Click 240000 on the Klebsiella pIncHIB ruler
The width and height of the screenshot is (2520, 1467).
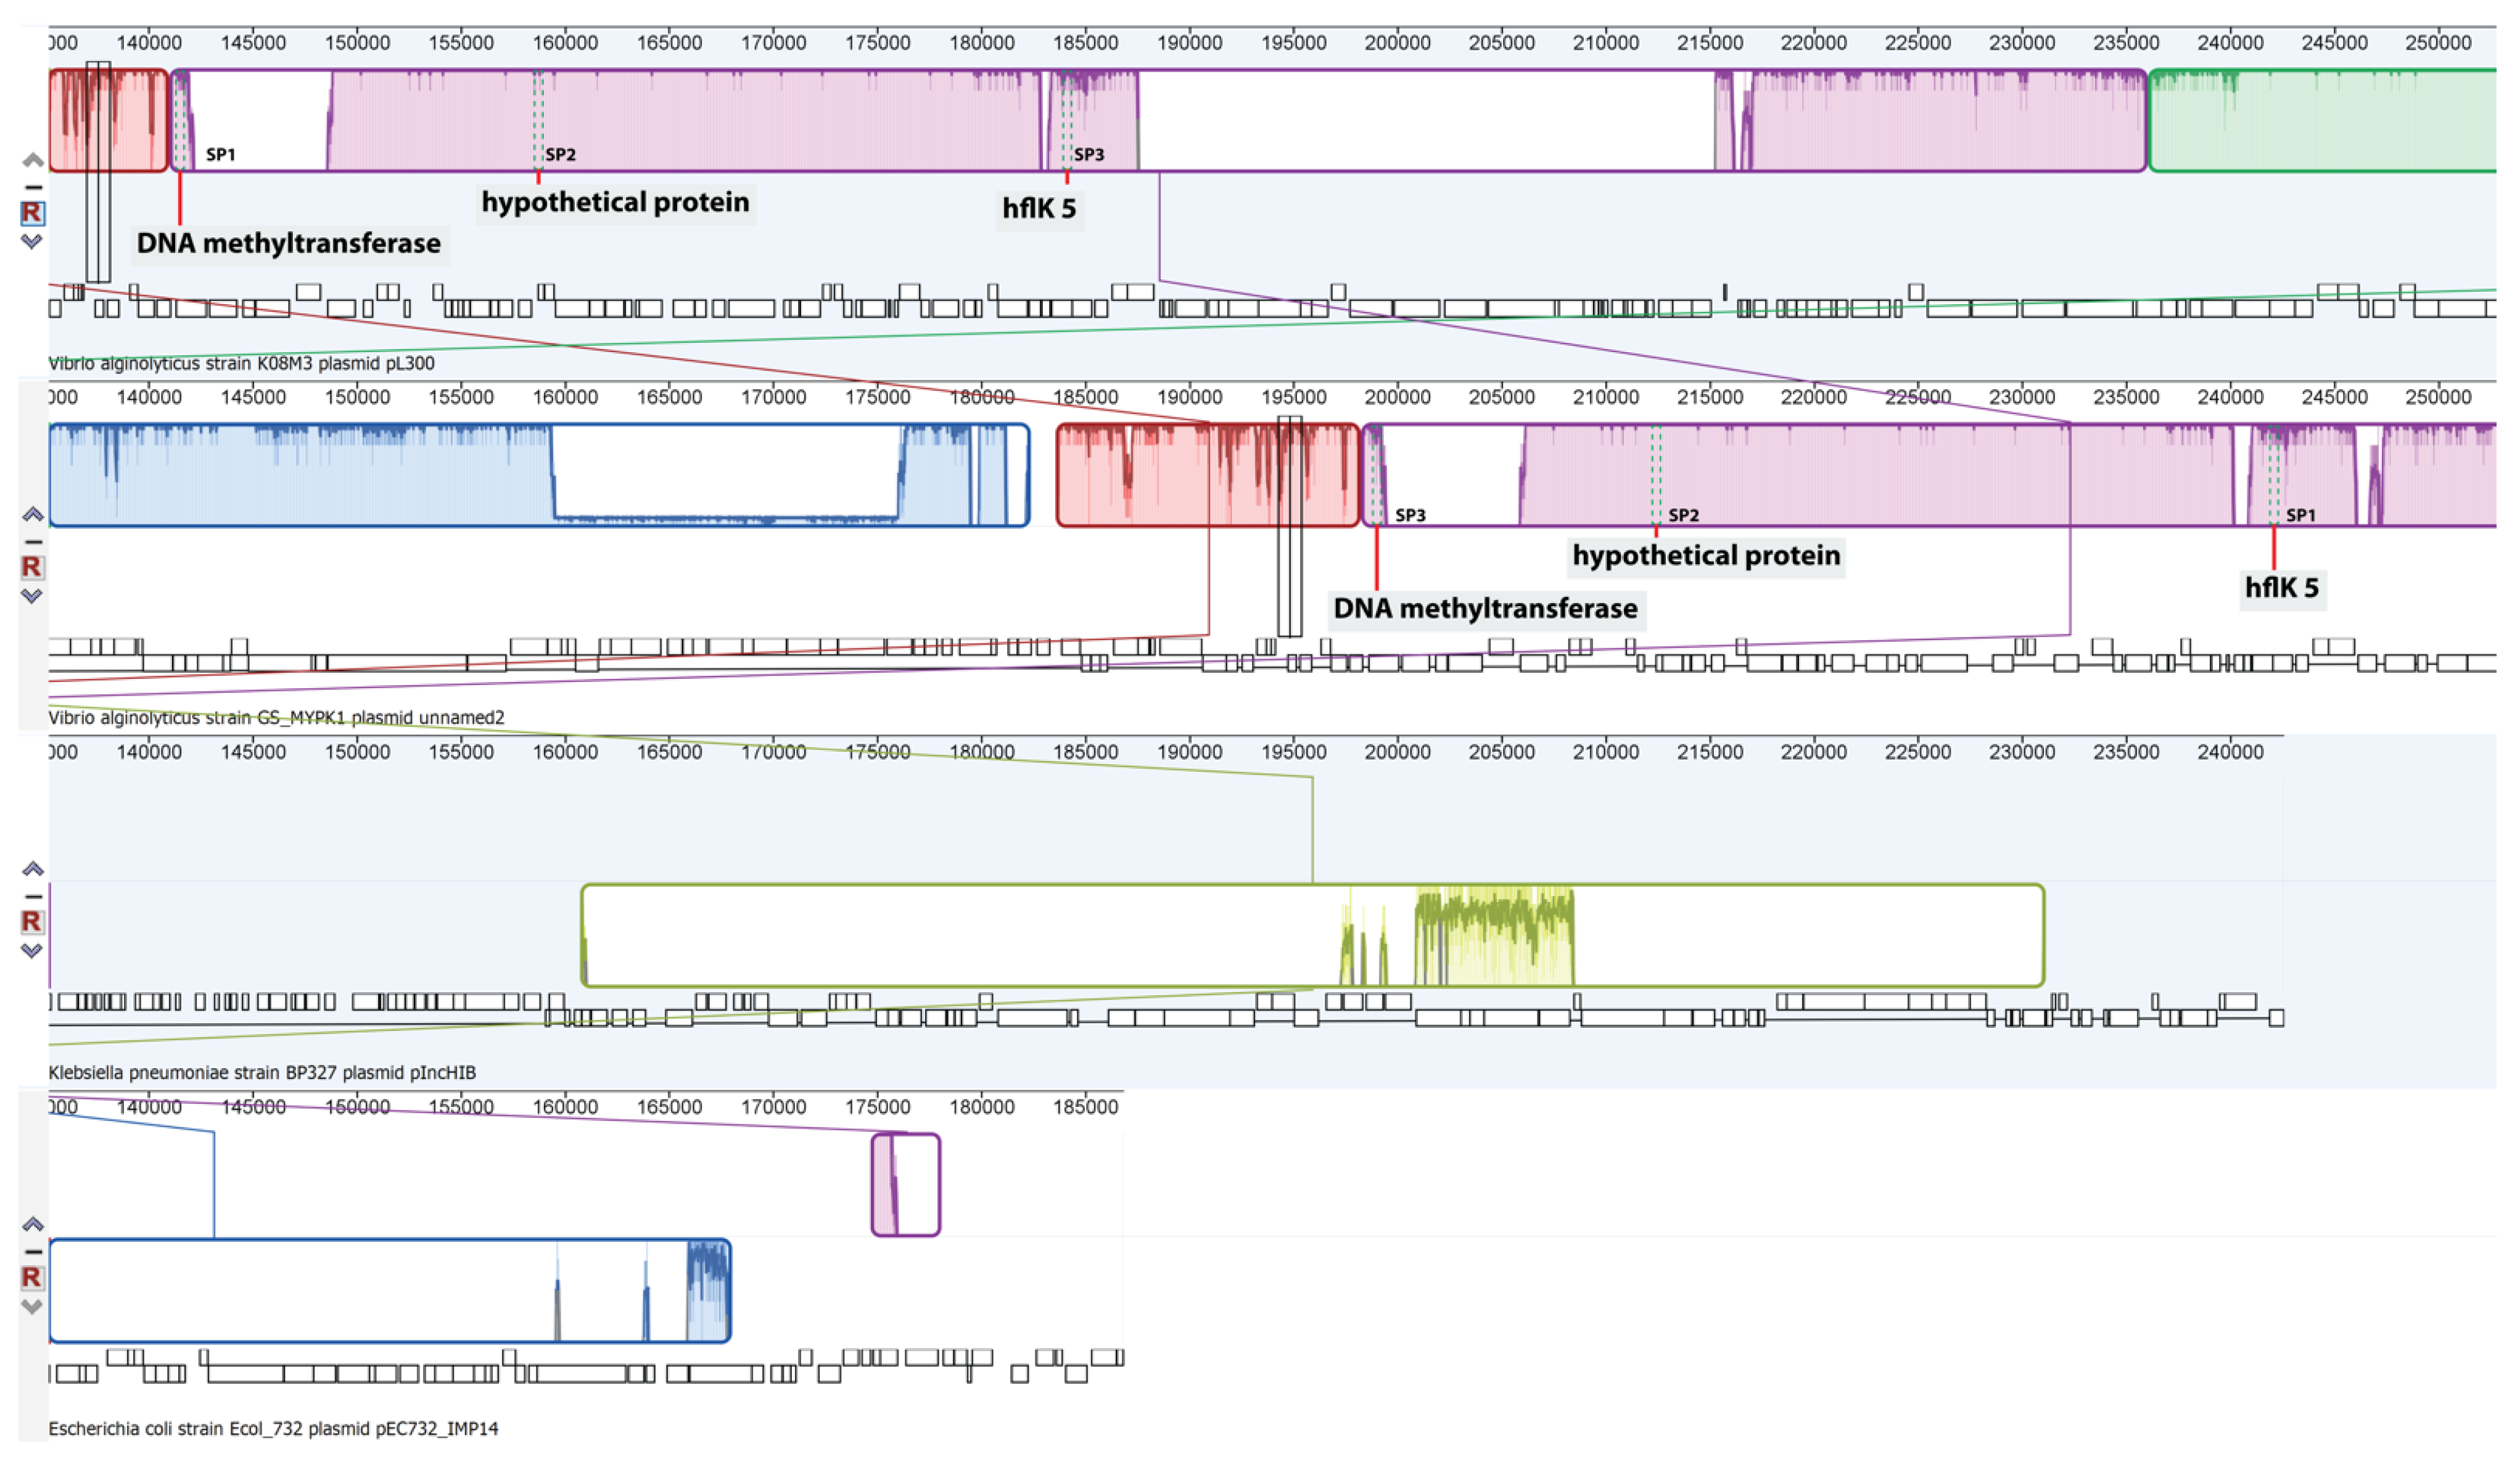point(2230,752)
